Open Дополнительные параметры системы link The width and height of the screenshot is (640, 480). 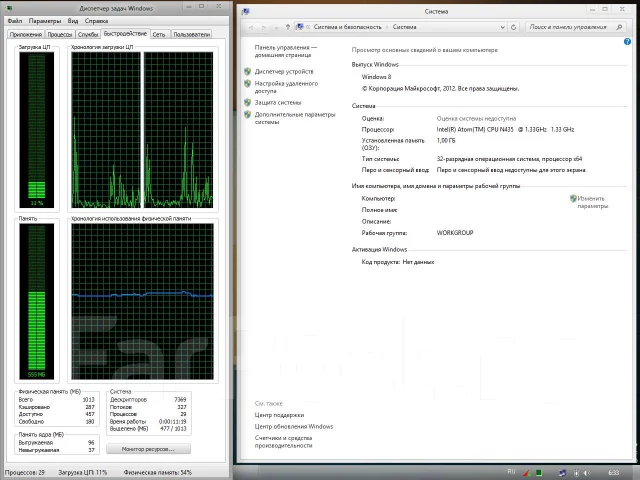295,118
